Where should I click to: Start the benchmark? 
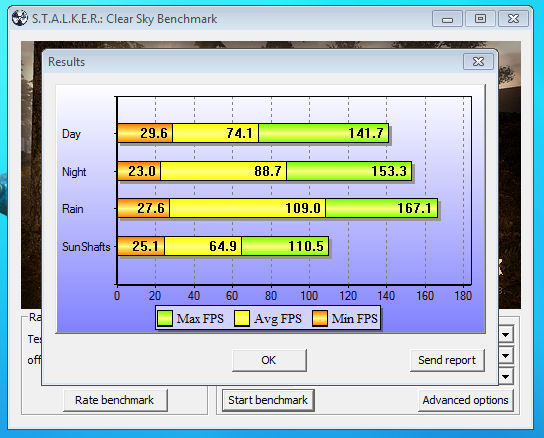coord(268,400)
